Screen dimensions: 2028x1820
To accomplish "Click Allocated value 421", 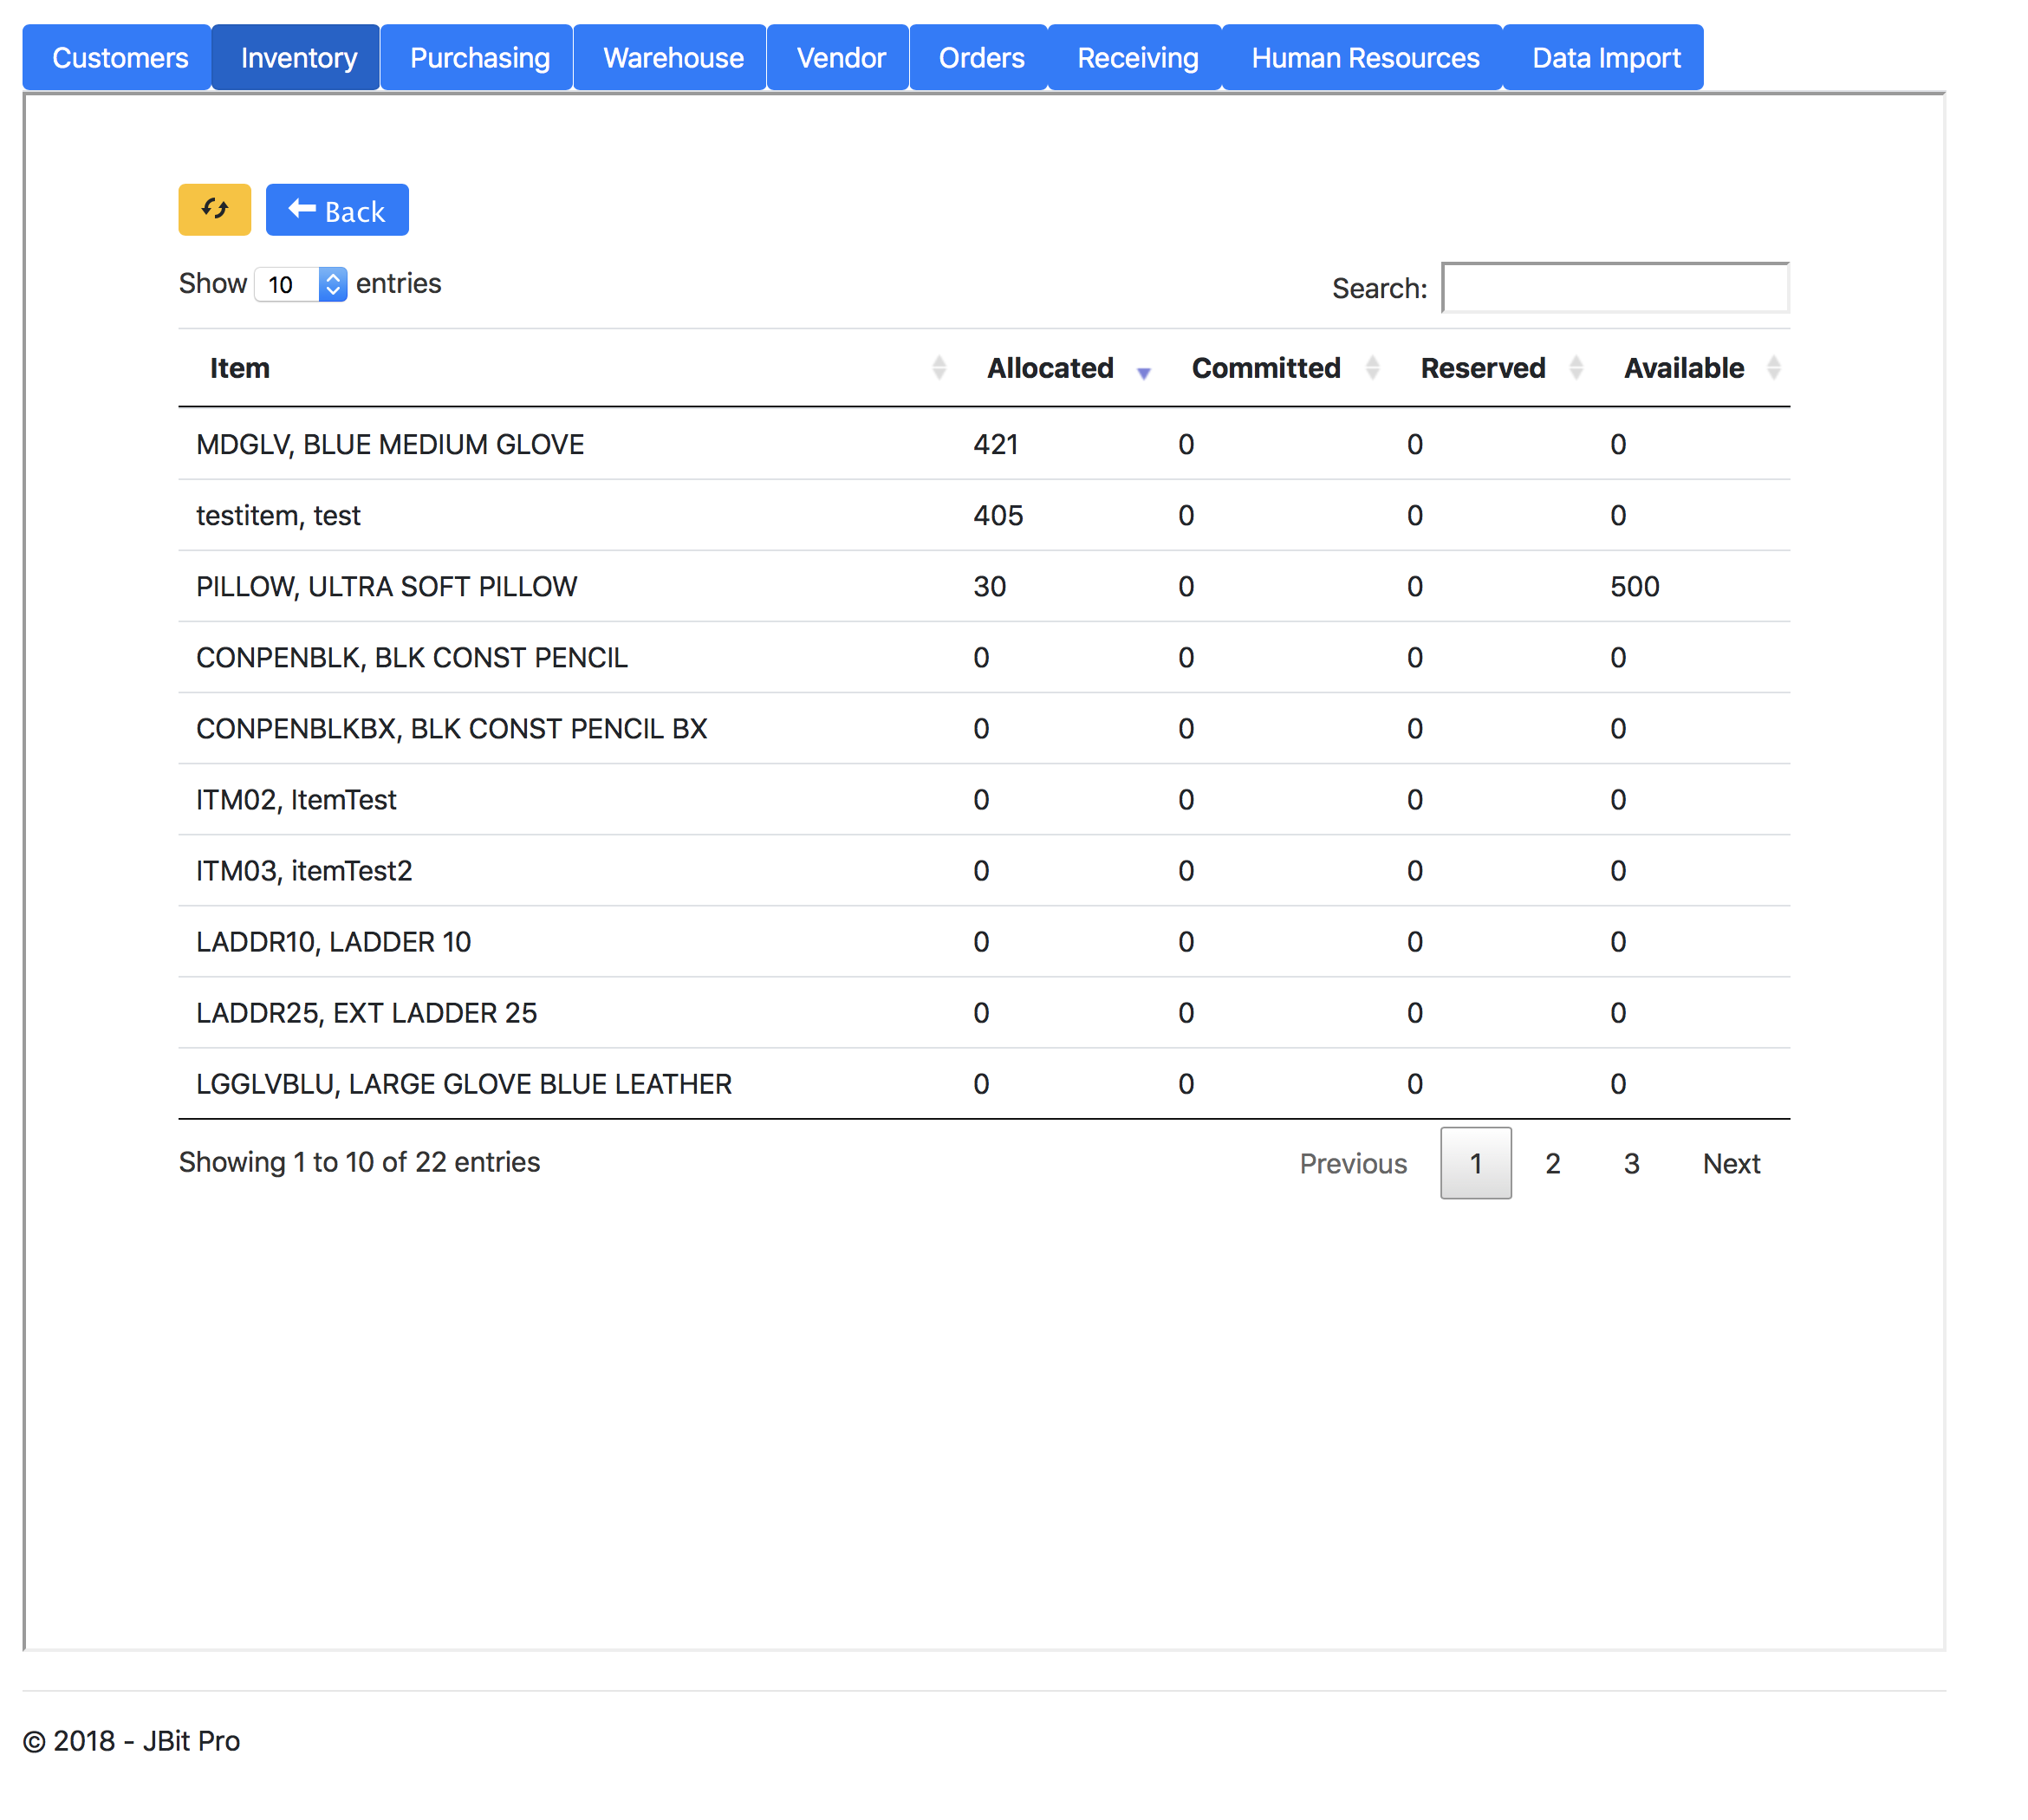I will 995,444.
